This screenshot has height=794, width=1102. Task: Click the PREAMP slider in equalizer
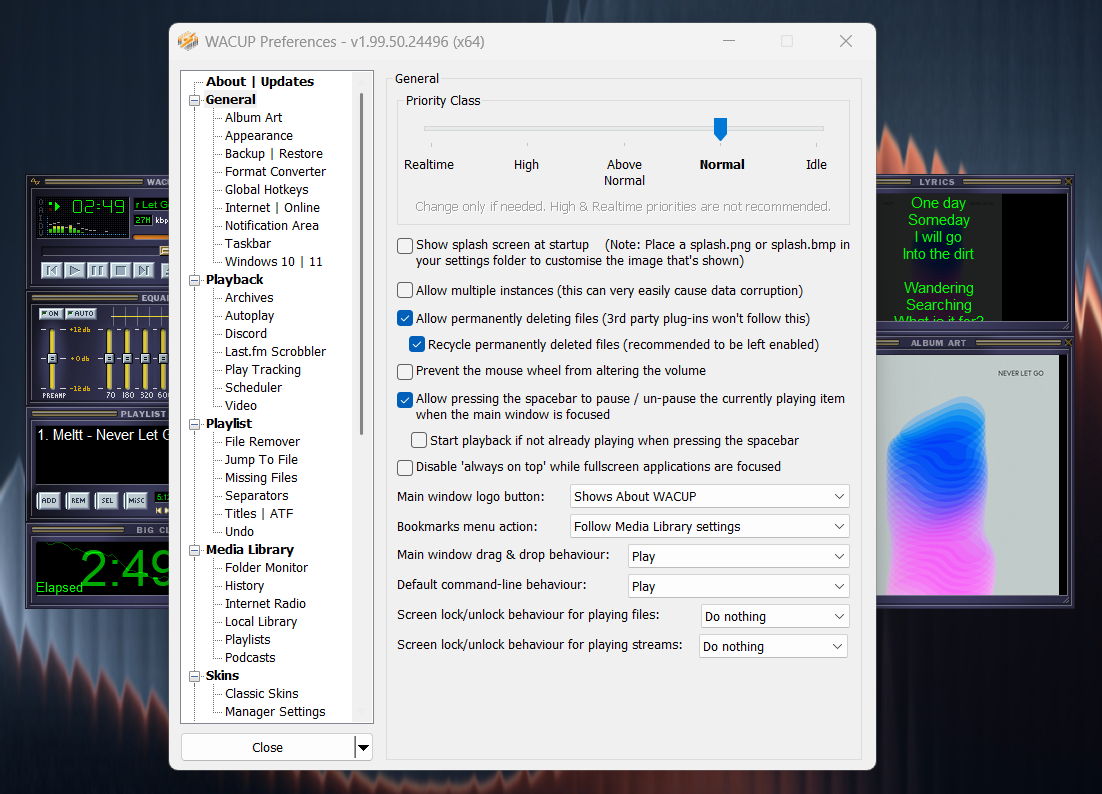[x=52, y=358]
